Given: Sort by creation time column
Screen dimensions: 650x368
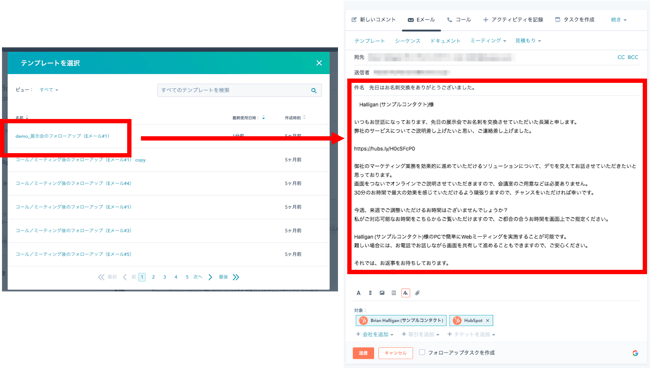Looking at the screenshot, I should [295, 118].
